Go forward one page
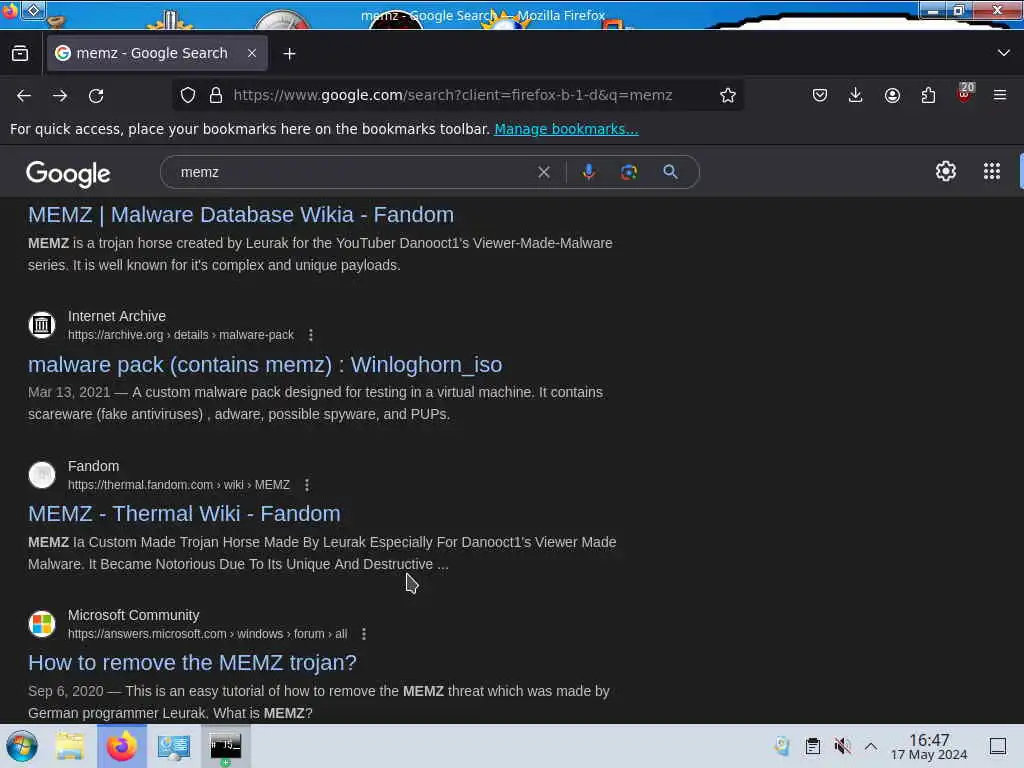 tap(60, 95)
